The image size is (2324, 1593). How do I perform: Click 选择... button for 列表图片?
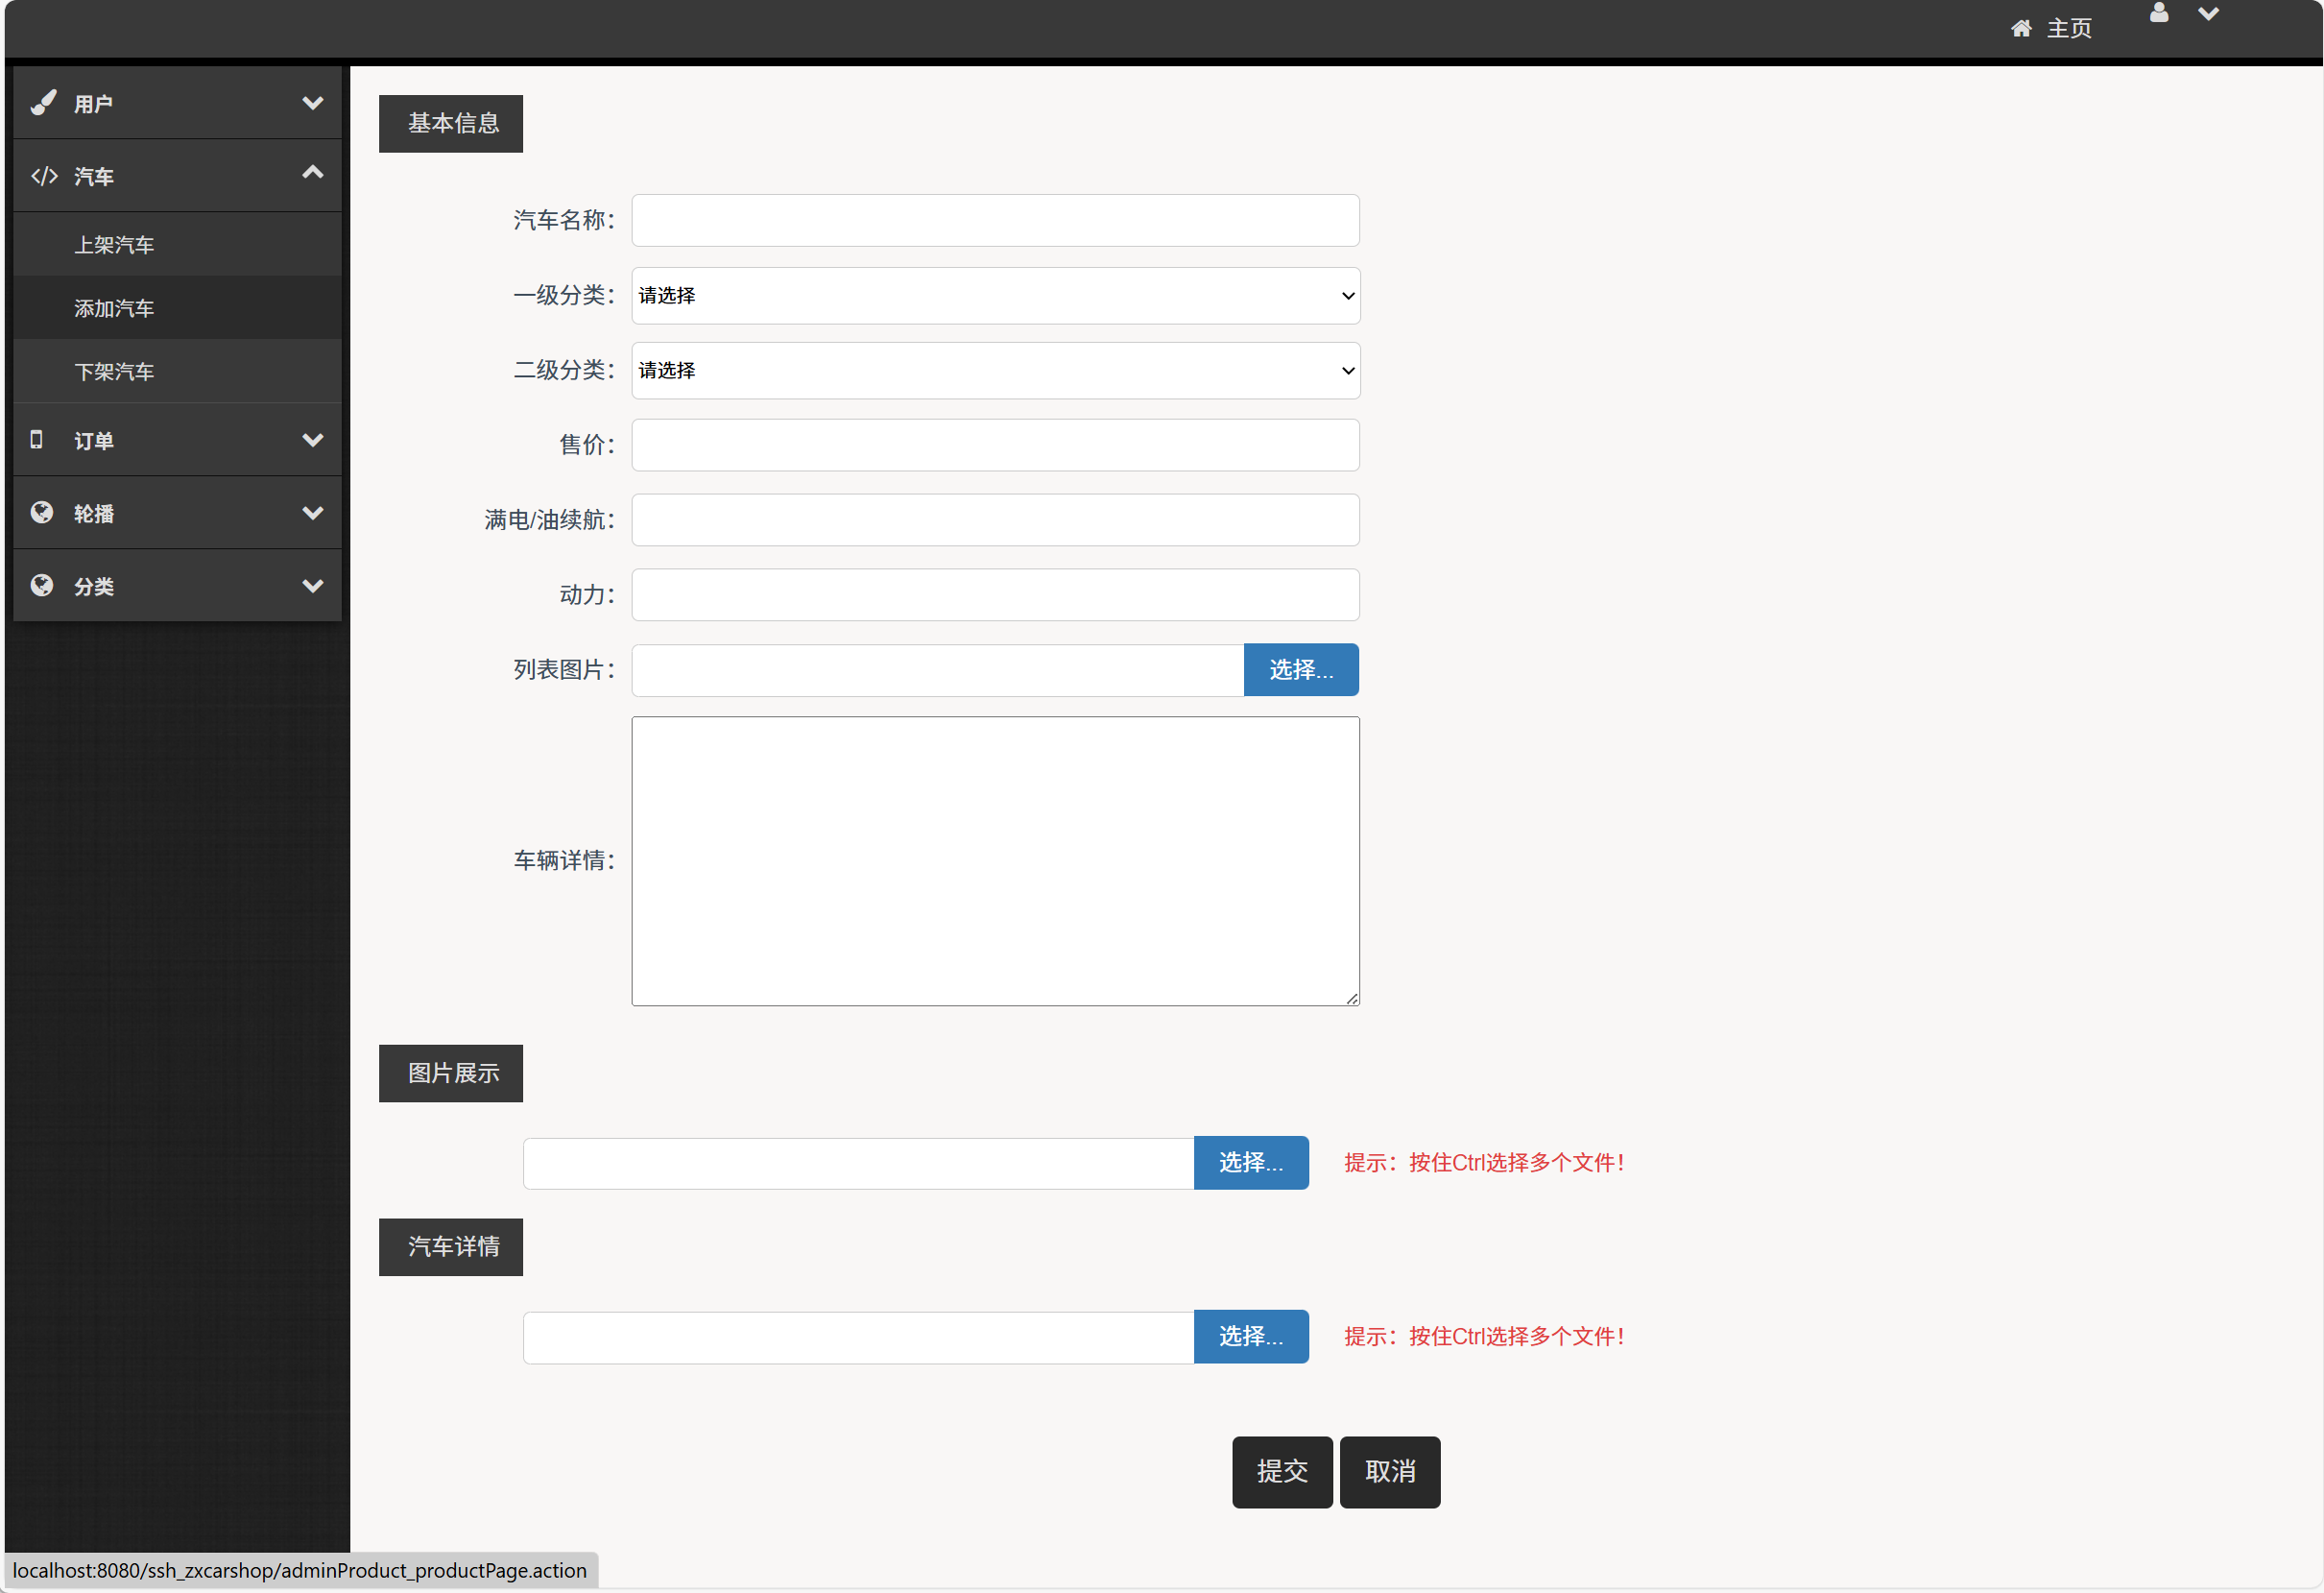pyautogui.click(x=1300, y=670)
